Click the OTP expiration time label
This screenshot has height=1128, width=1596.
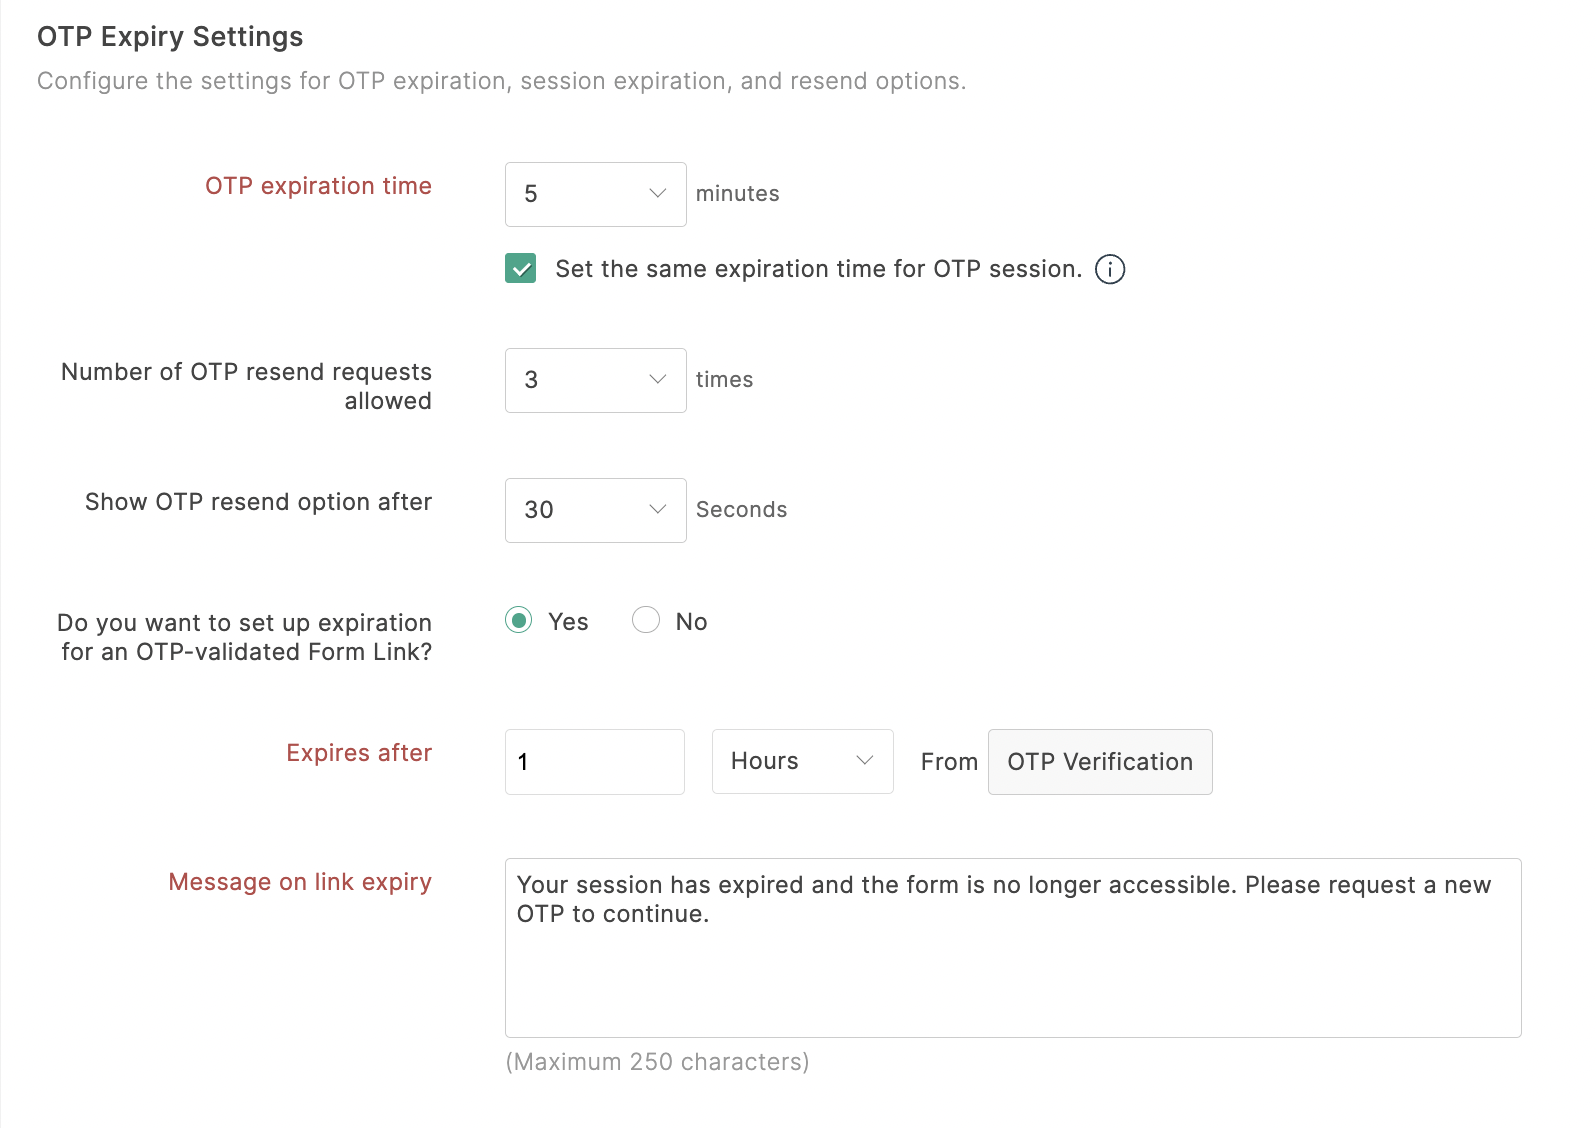tap(318, 186)
